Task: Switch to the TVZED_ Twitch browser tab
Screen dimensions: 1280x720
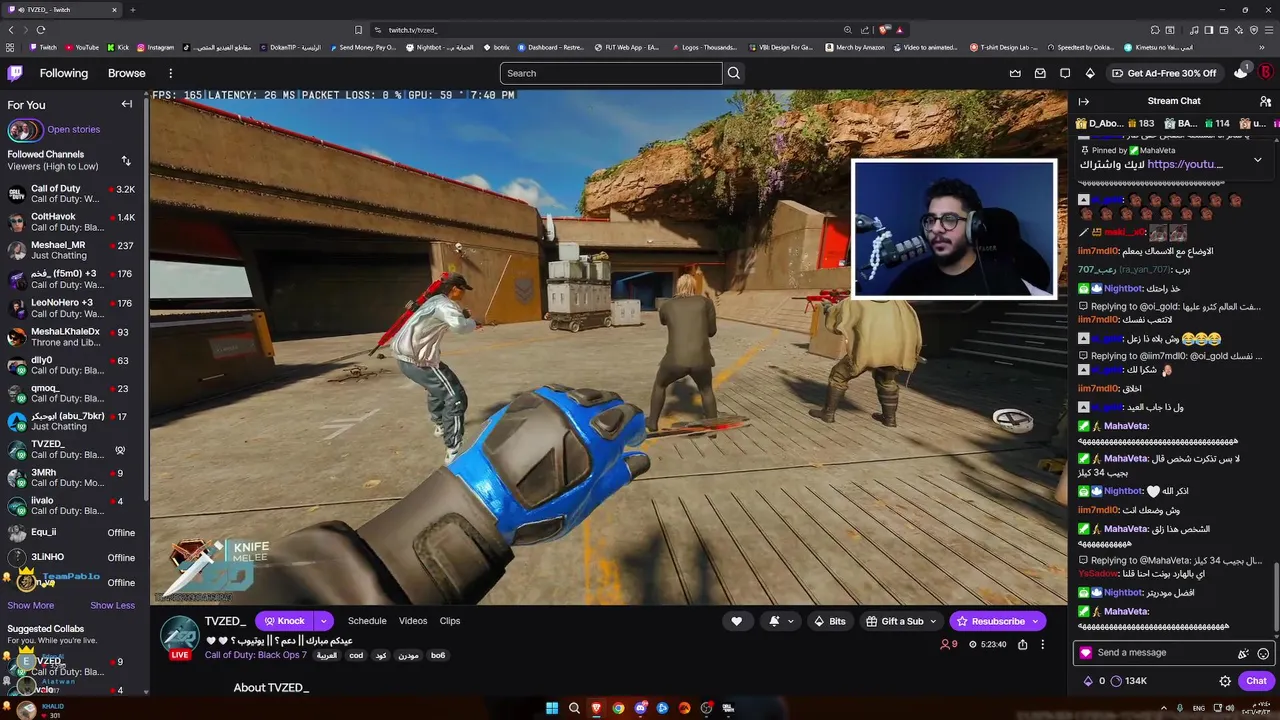Action: pyautogui.click(x=62, y=10)
